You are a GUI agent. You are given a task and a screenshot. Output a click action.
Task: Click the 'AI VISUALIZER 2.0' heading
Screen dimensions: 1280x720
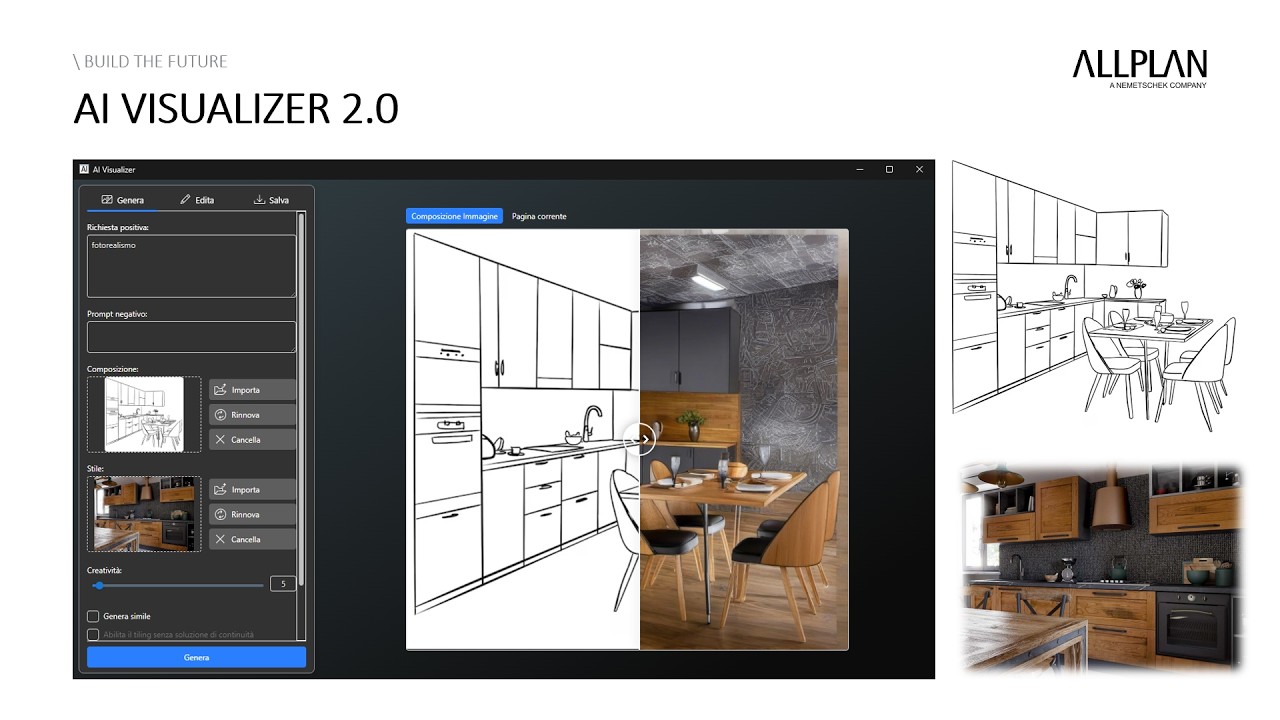236,109
